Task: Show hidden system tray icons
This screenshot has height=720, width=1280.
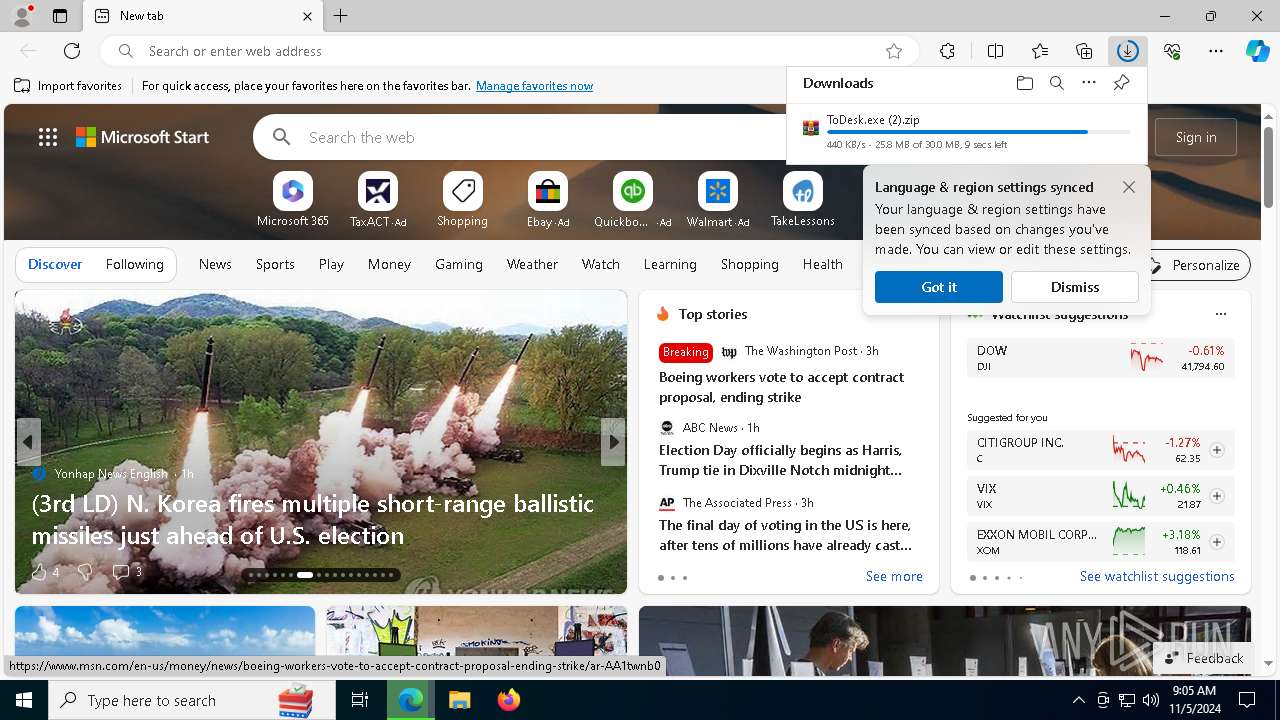Action: pyautogui.click(x=1078, y=700)
